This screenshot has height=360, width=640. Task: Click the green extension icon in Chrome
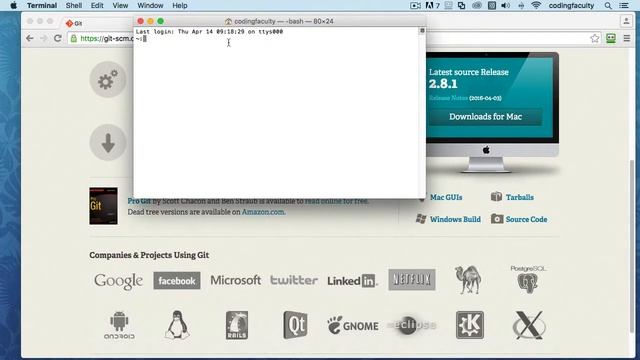[611, 38]
